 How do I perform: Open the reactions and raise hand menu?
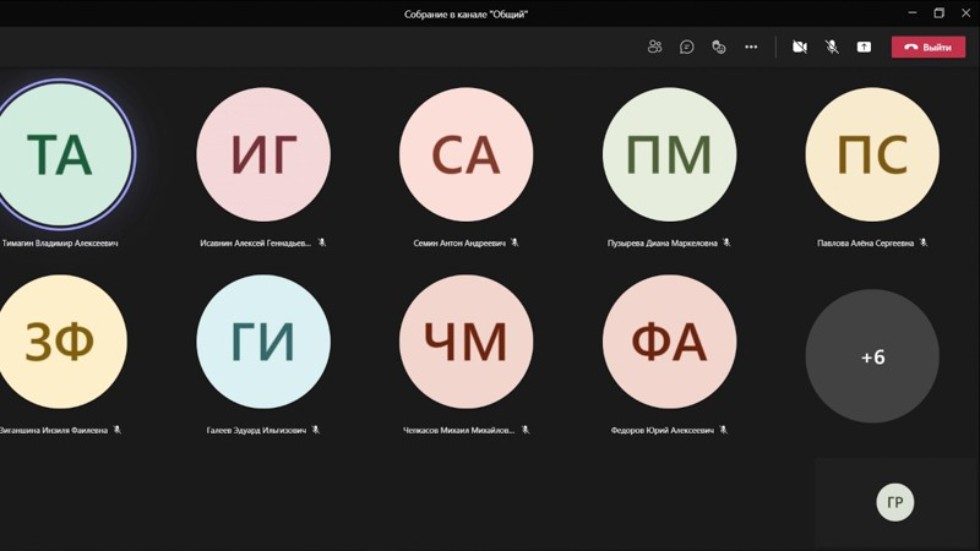pyautogui.click(x=719, y=47)
